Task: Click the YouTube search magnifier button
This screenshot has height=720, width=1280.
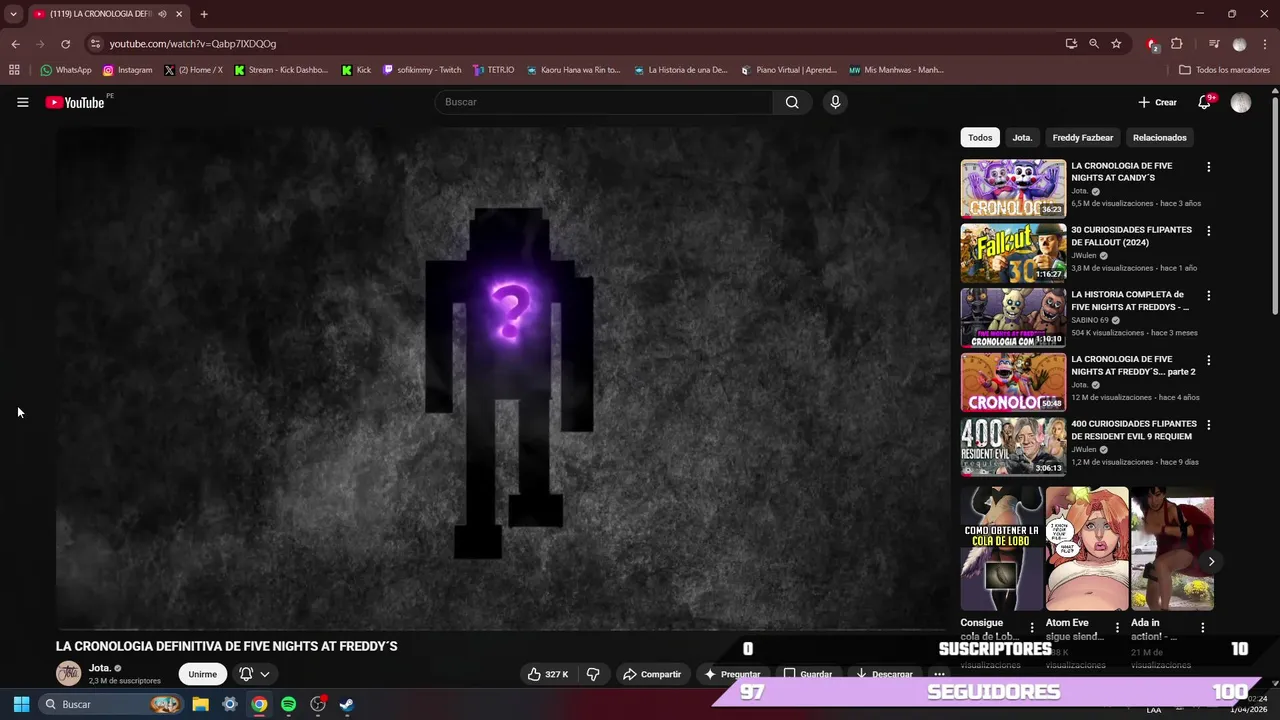Action: pyautogui.click(x=792, y=102)
